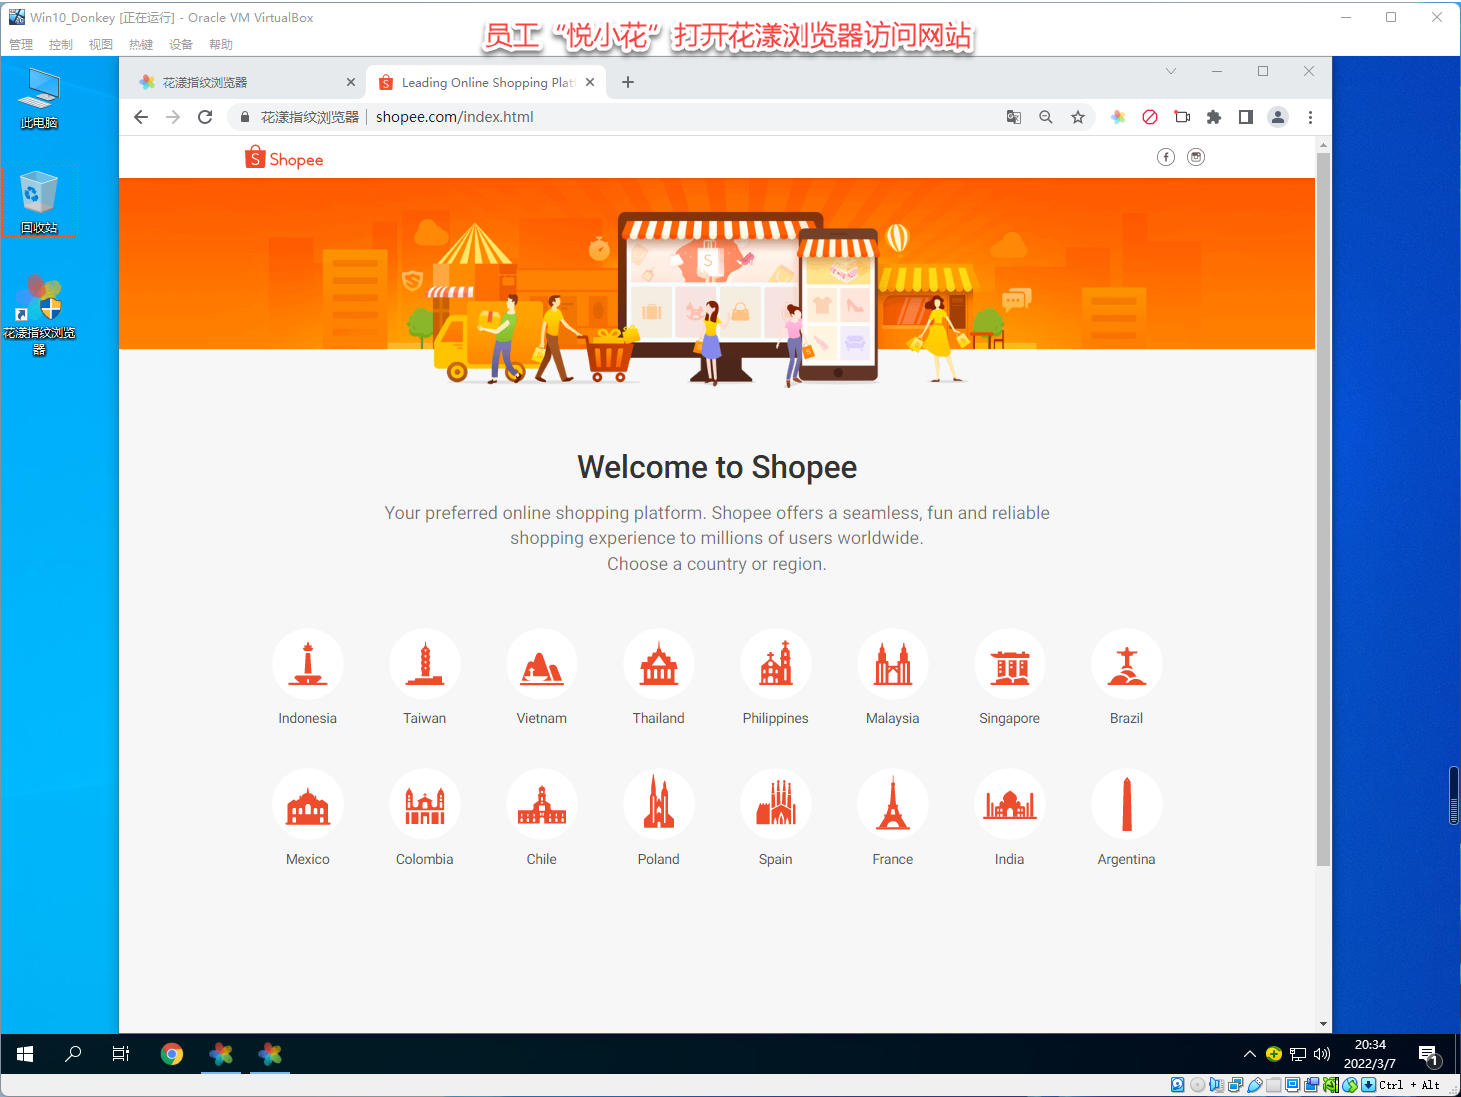Open the Philippines country icon
This screenshot has height=1097, width=1461.
click(776, 664)
